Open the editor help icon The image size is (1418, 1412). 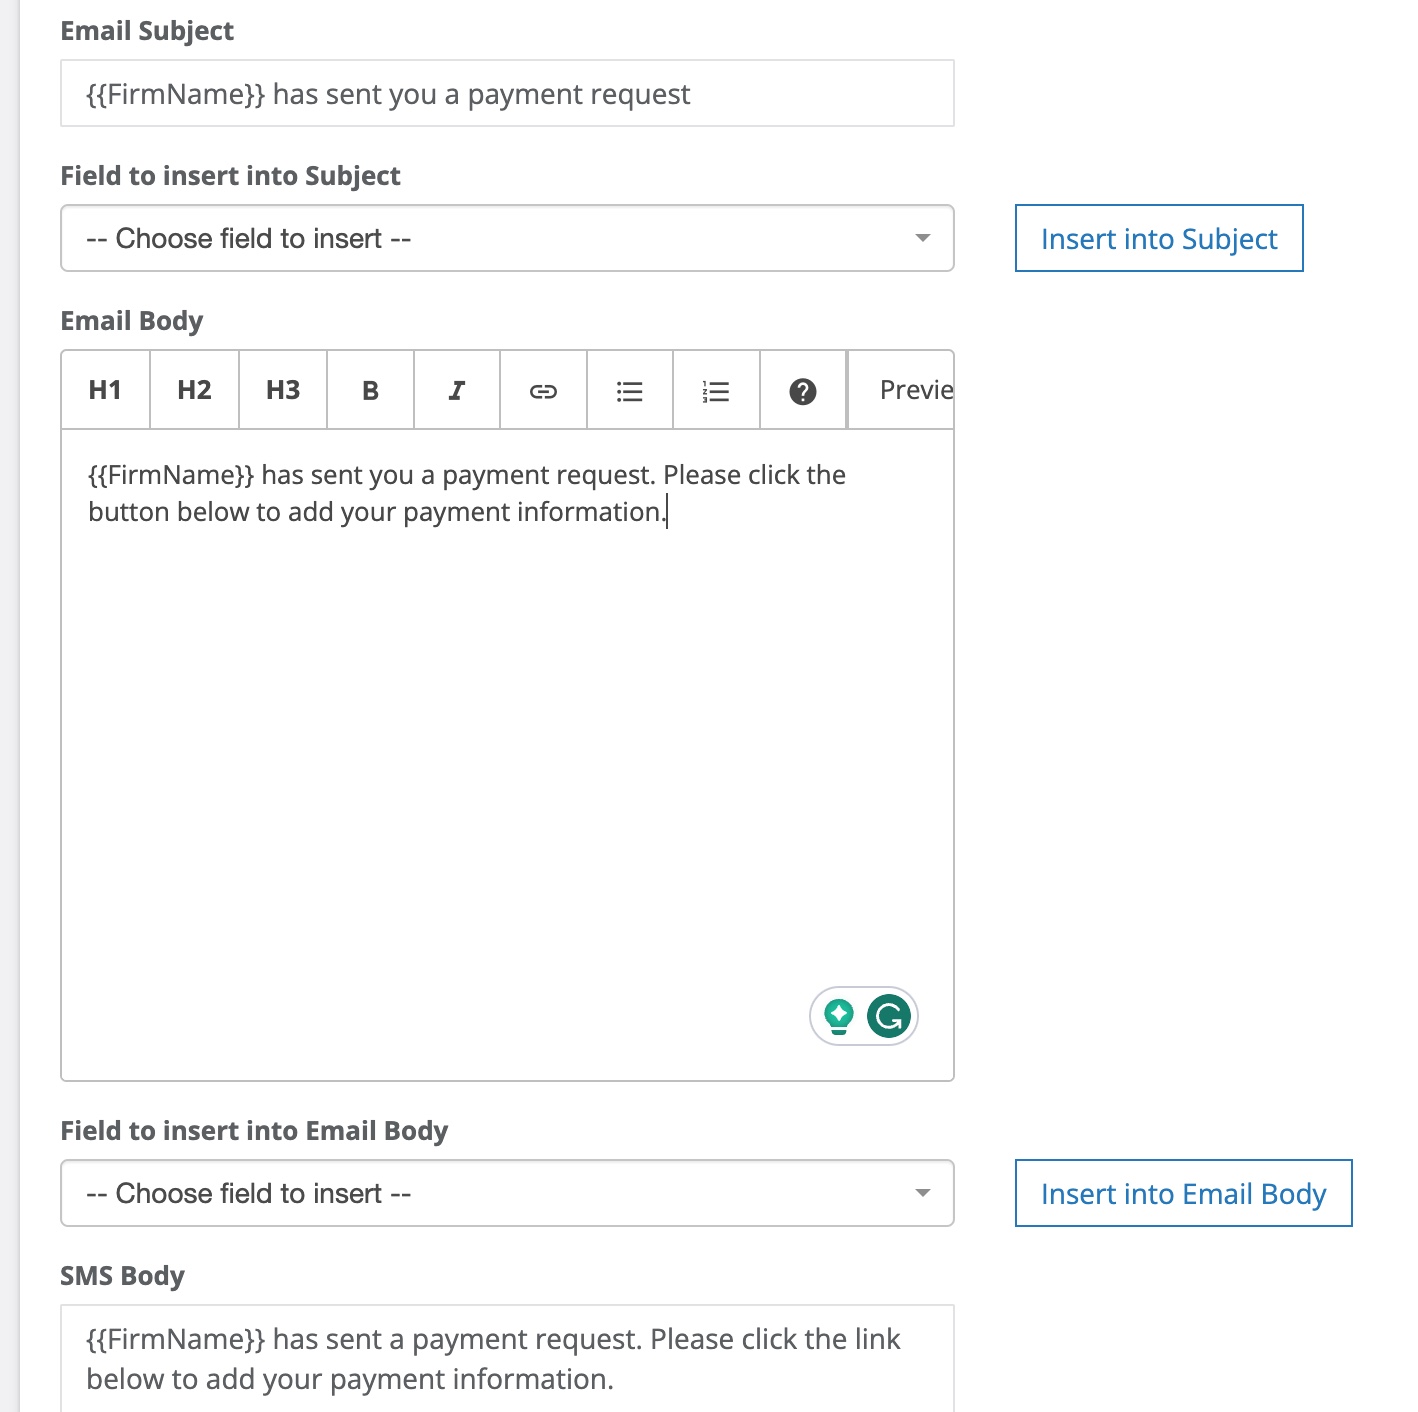click(x=803, y=390)
